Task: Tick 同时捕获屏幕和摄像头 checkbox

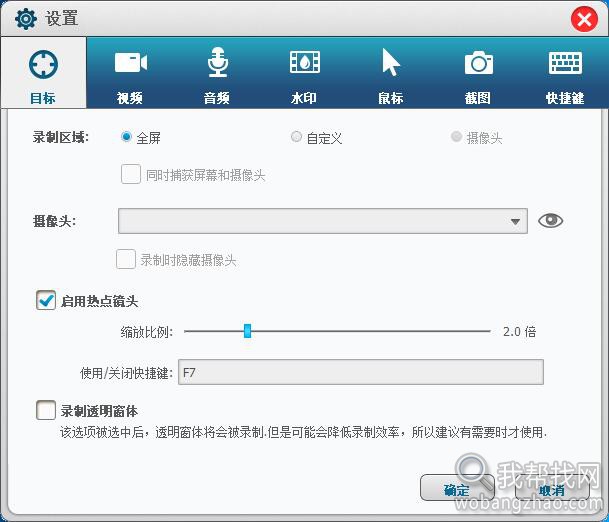Action: click(131, 174)
